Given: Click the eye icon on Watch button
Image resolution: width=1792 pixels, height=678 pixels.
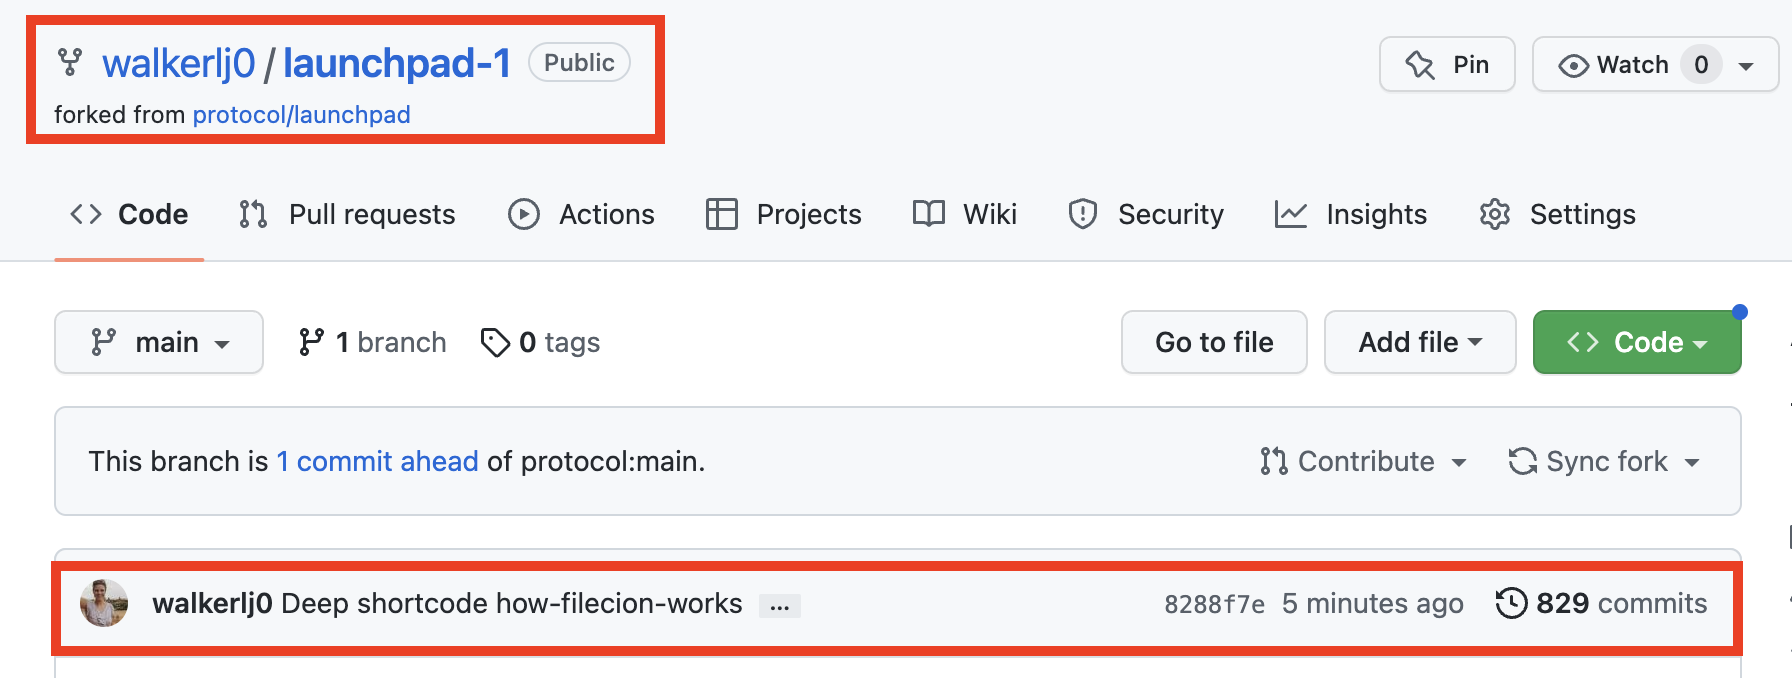Looking at the screenshot, I should [1573, 66].
